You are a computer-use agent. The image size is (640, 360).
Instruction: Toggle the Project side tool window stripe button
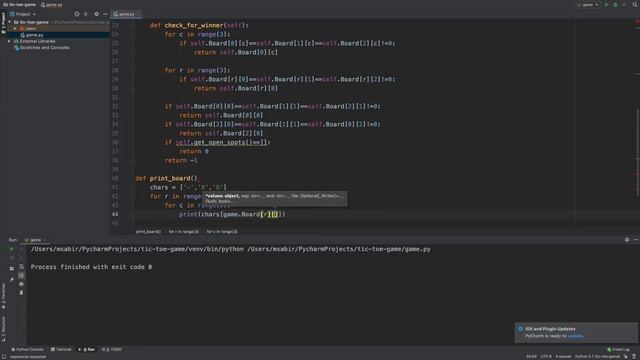(3, 24)
